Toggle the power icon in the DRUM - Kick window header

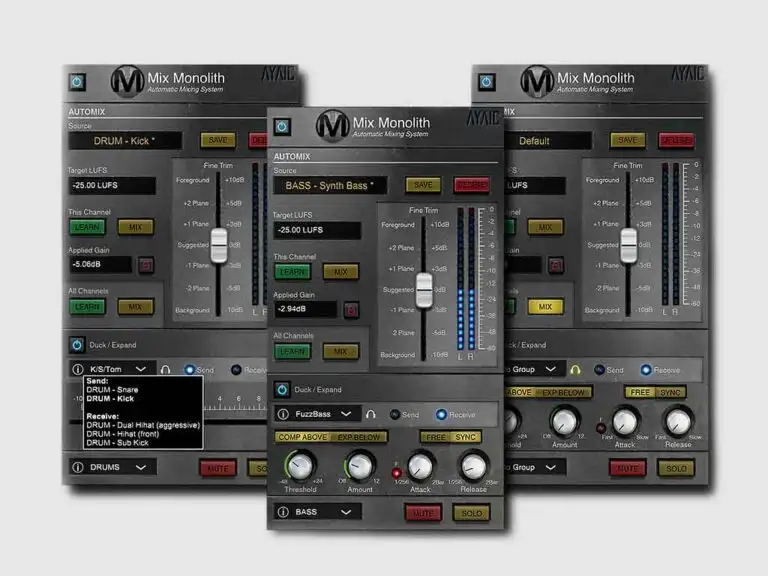pyautogui.click(x=77, y=82)
